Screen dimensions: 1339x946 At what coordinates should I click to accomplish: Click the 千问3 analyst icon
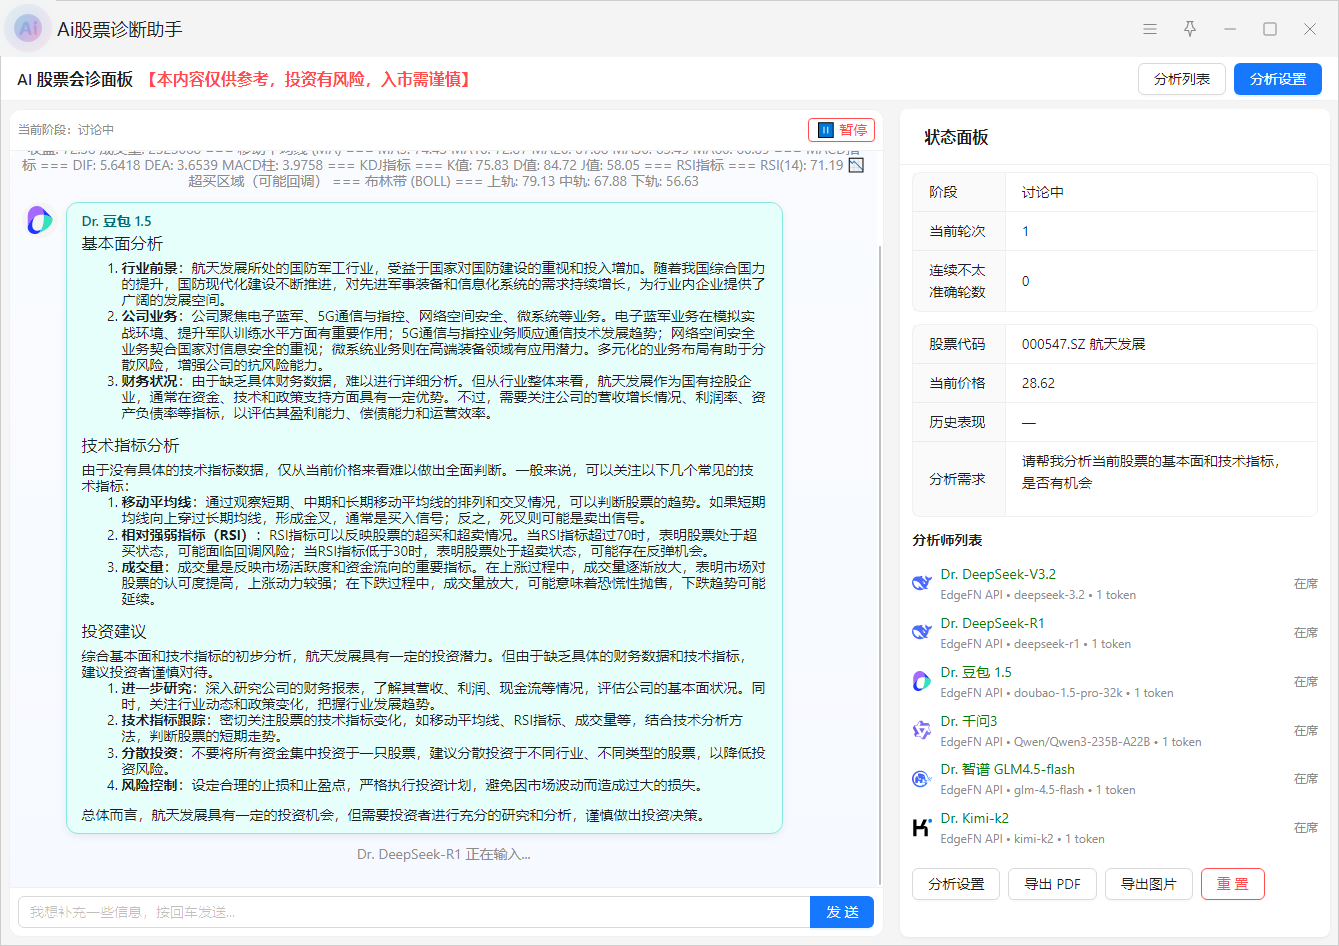[x=922, y=730]
